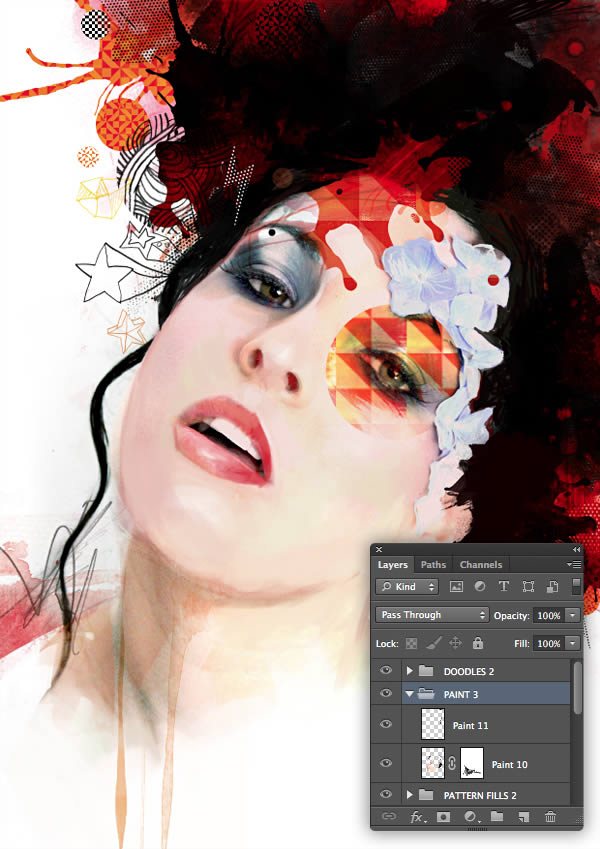Create new fill or adjustment layer icon
The image size is (600, 849).
(x=471, y=817)
